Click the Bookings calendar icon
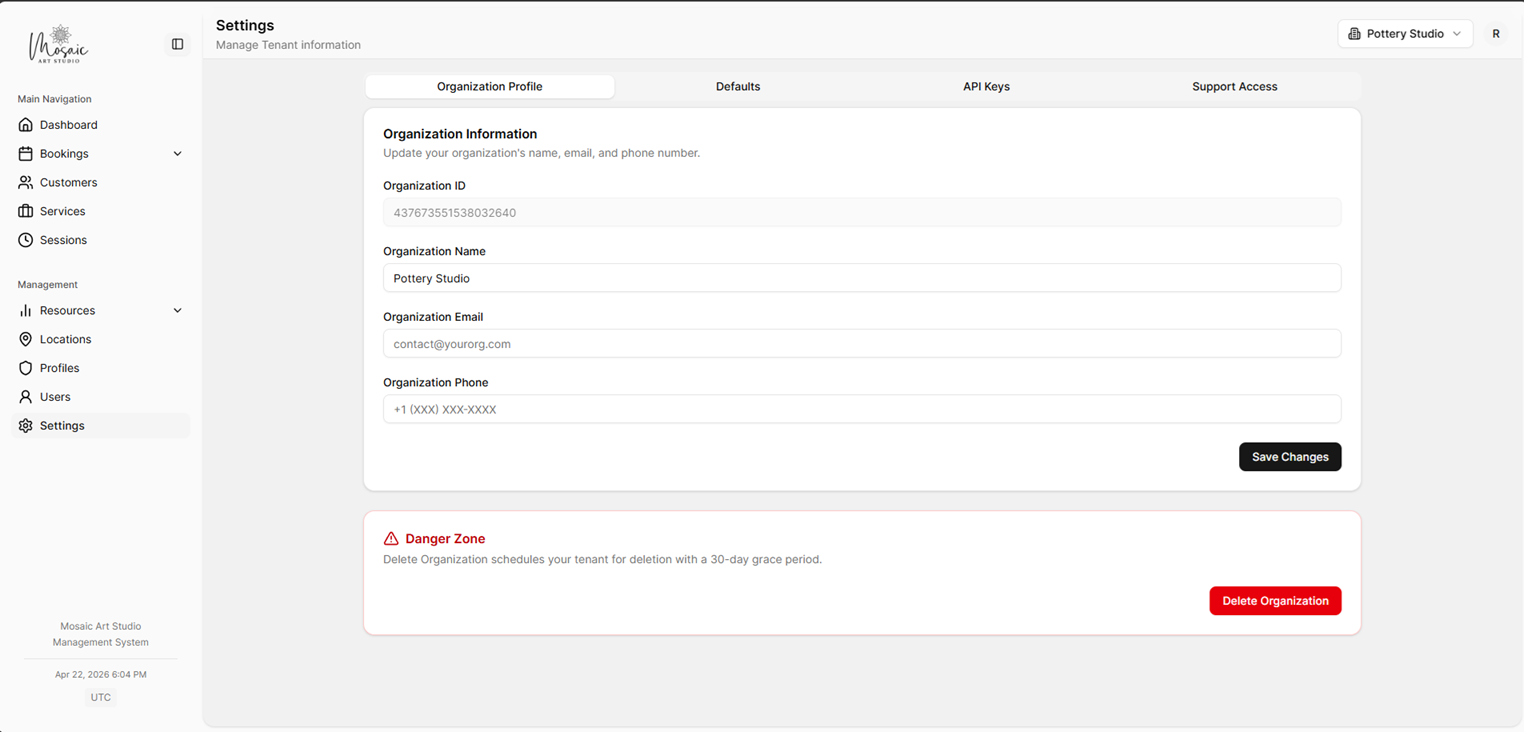 point(25,153)
